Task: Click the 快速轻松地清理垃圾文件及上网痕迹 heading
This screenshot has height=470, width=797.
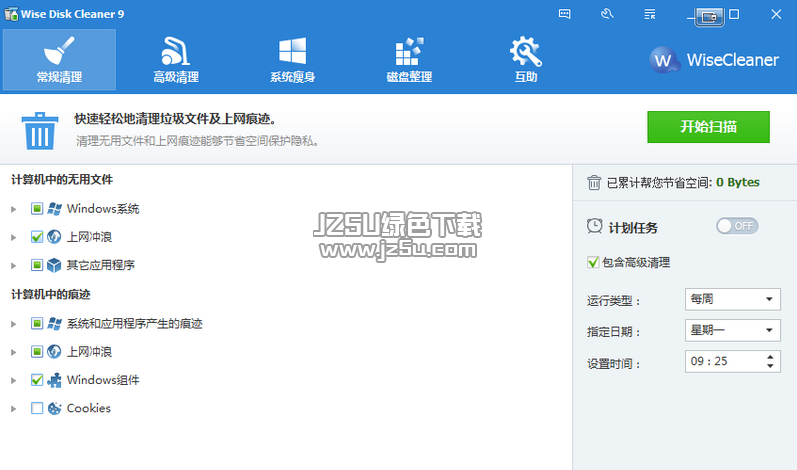Action: 175,119
